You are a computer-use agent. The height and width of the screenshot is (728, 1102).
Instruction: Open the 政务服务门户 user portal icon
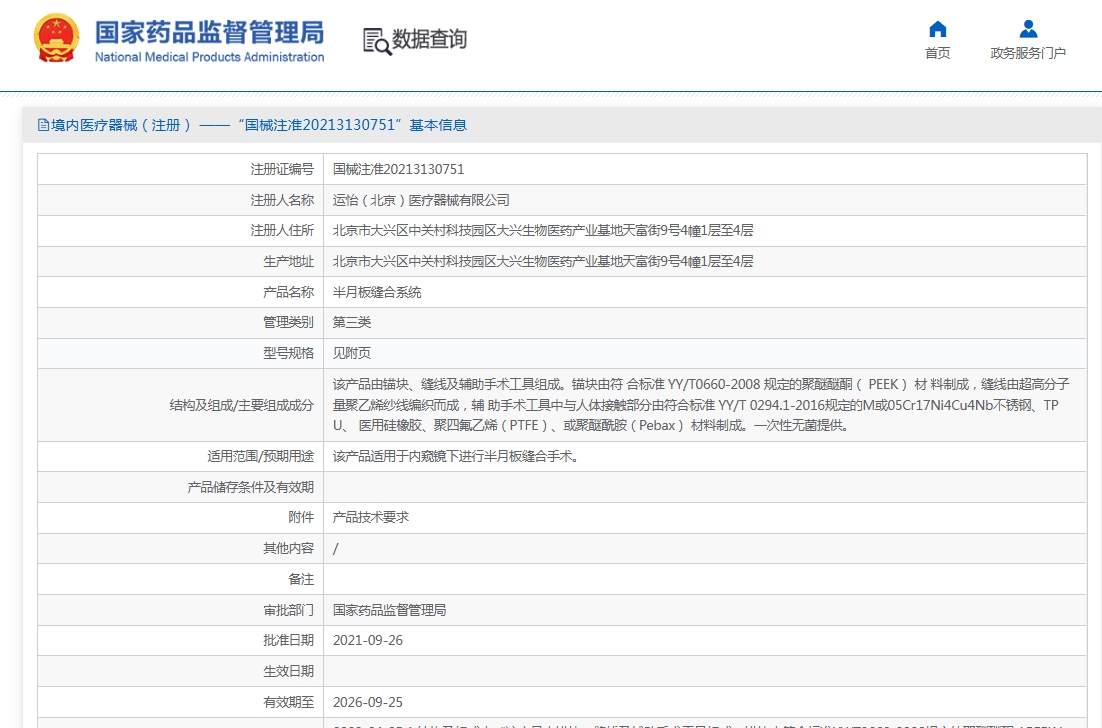click(1028, 29)
